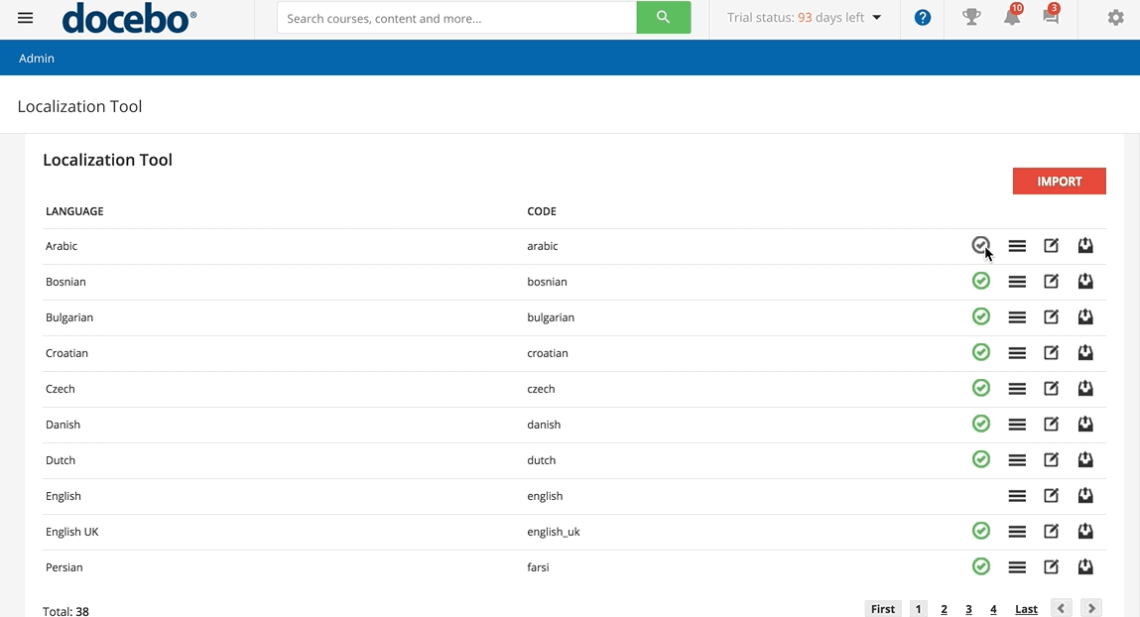Viewport: 1140px width, 617px height.
Task: Open the settings gear icon
Action: (1114, 17)
